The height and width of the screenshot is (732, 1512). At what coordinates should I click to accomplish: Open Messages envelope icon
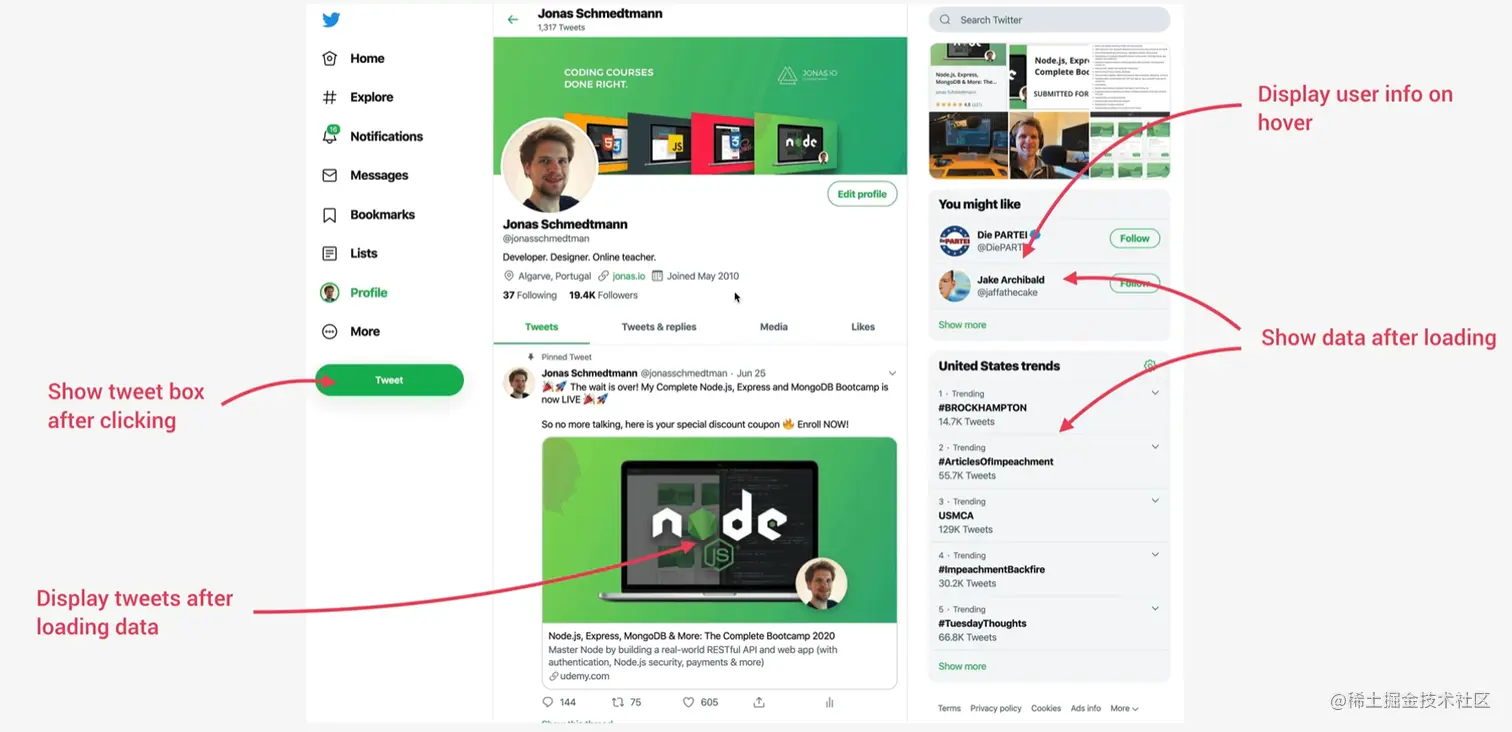point(329,175)
